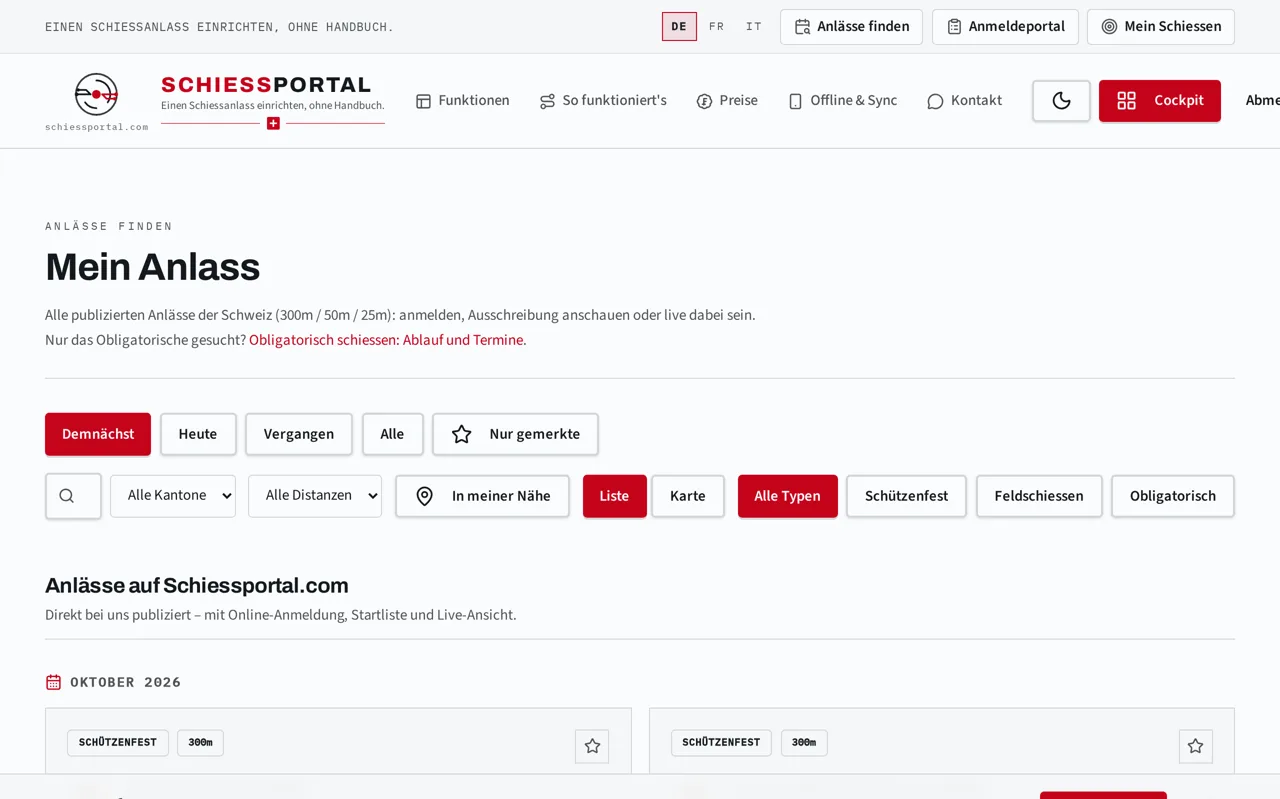Open Mein Schiessen
Screen dimensions: 1280x799
point(1161,27)
